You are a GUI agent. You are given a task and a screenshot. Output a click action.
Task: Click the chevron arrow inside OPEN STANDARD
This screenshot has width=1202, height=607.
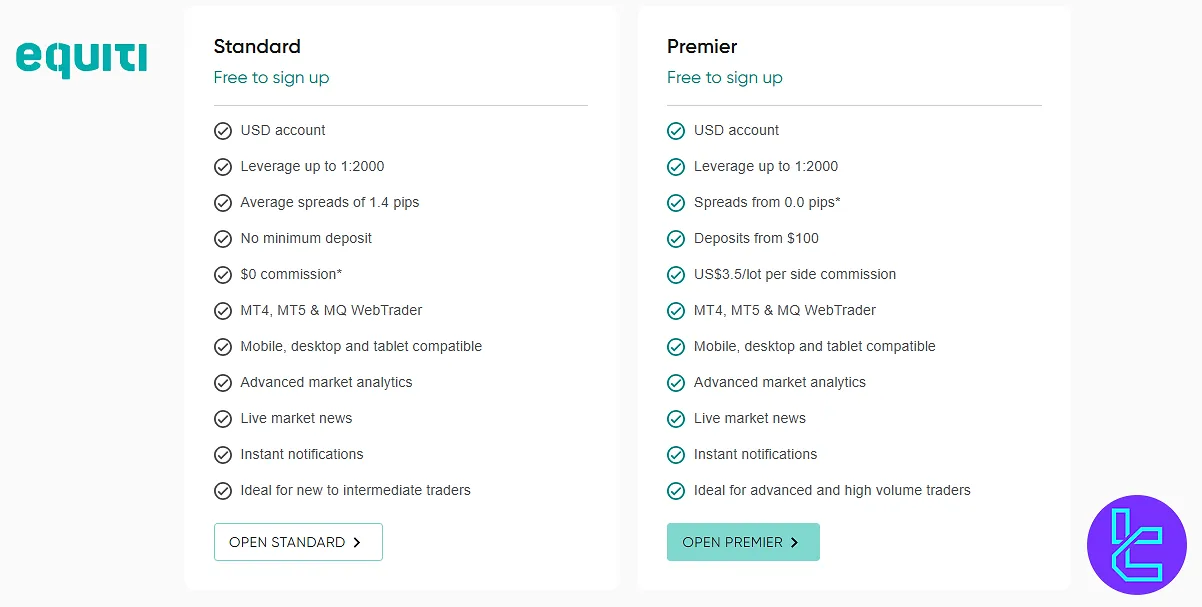click(x=357, y=541)
